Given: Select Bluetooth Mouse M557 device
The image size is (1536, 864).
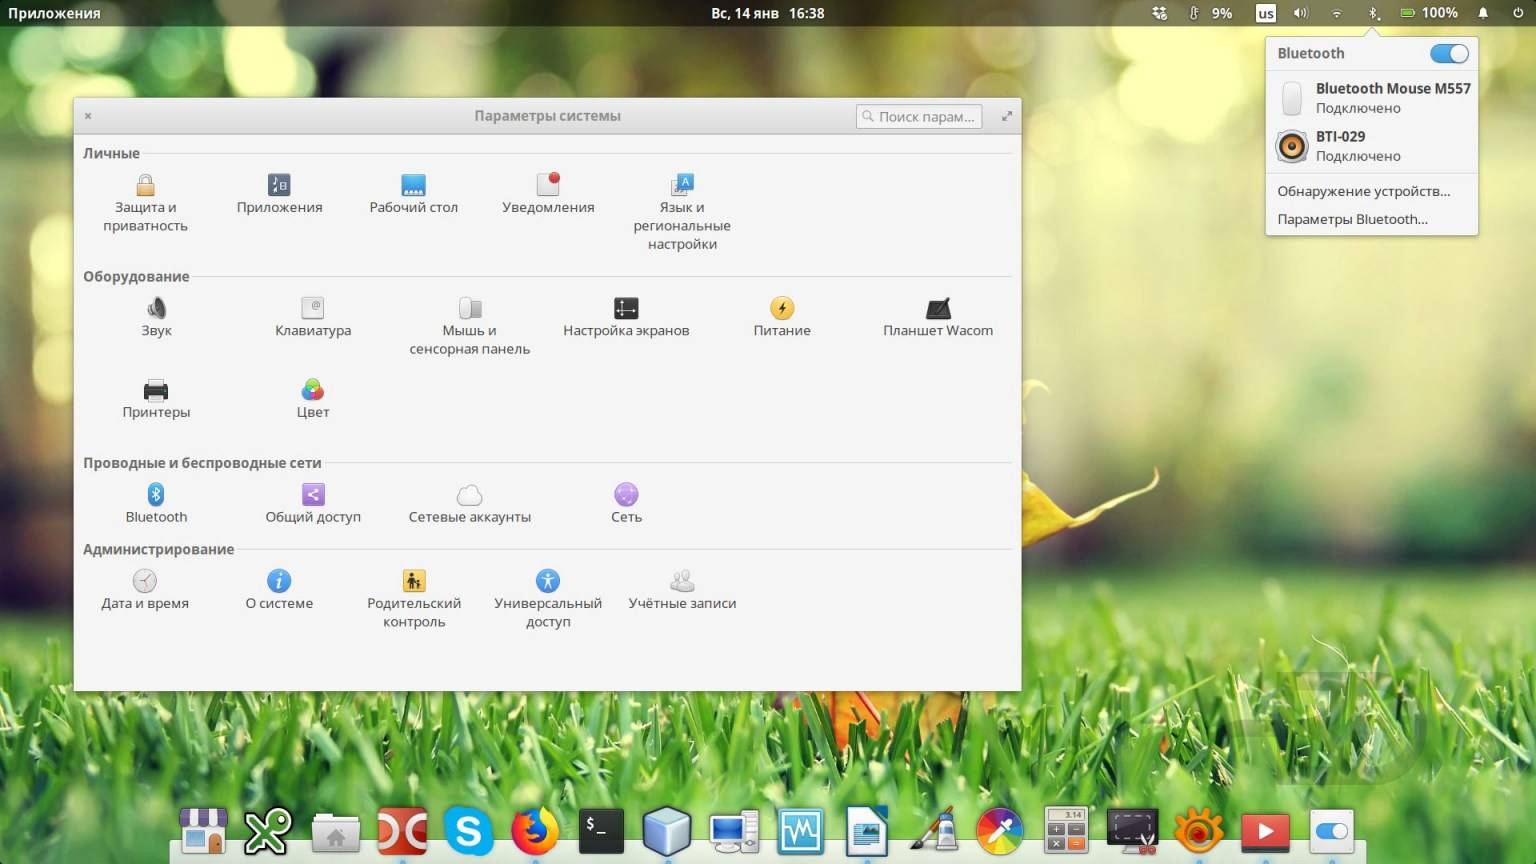Looking at the screenshot, I should [1372, 98].
